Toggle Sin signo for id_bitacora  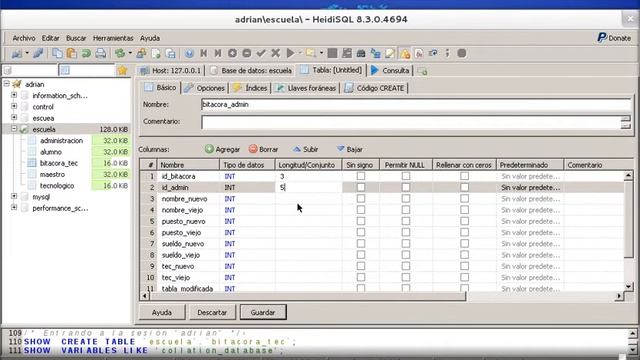(361, 176)
